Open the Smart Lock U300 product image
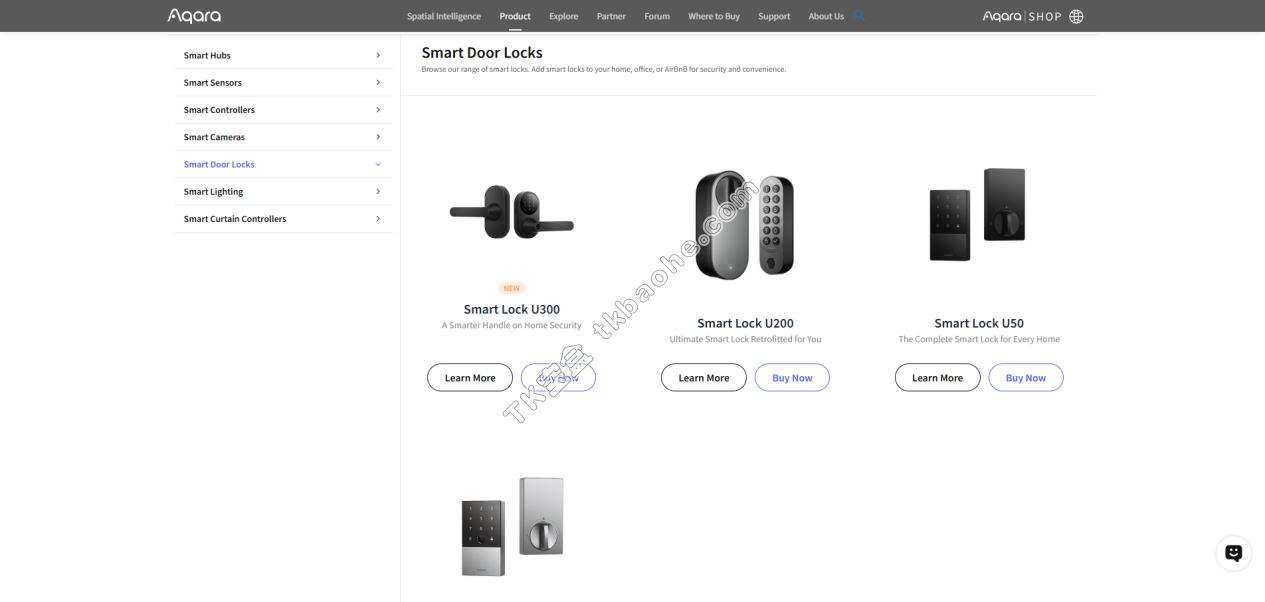This screenshot has width=1265, height=602. click(512, 212)
